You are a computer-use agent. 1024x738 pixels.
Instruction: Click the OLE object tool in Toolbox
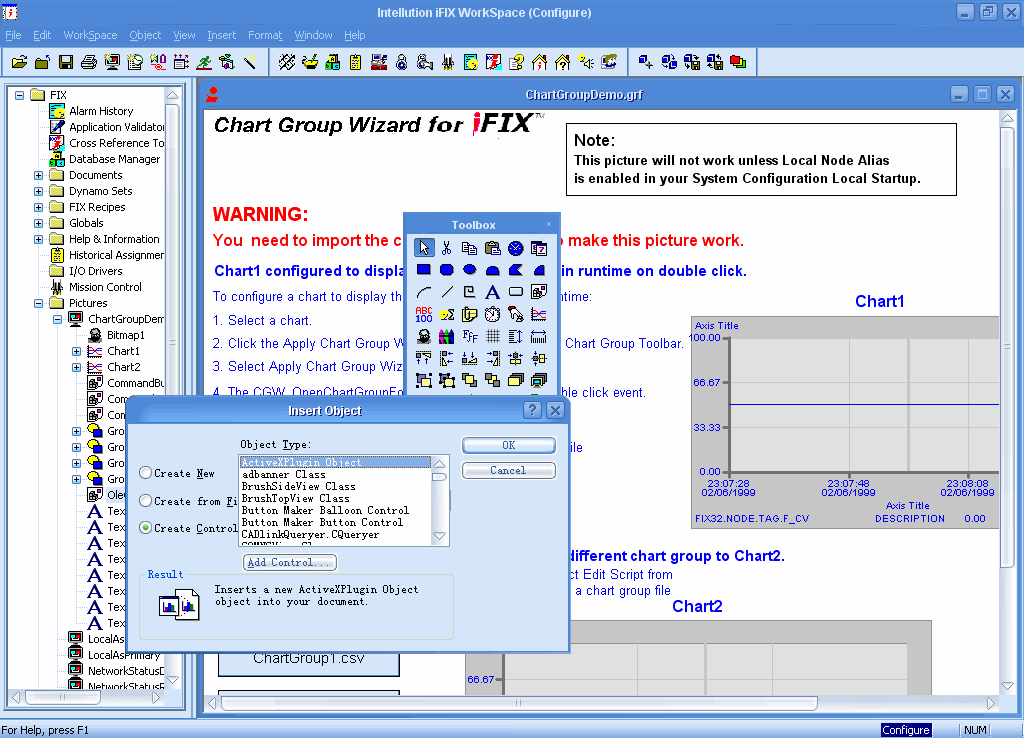(539, 292)
